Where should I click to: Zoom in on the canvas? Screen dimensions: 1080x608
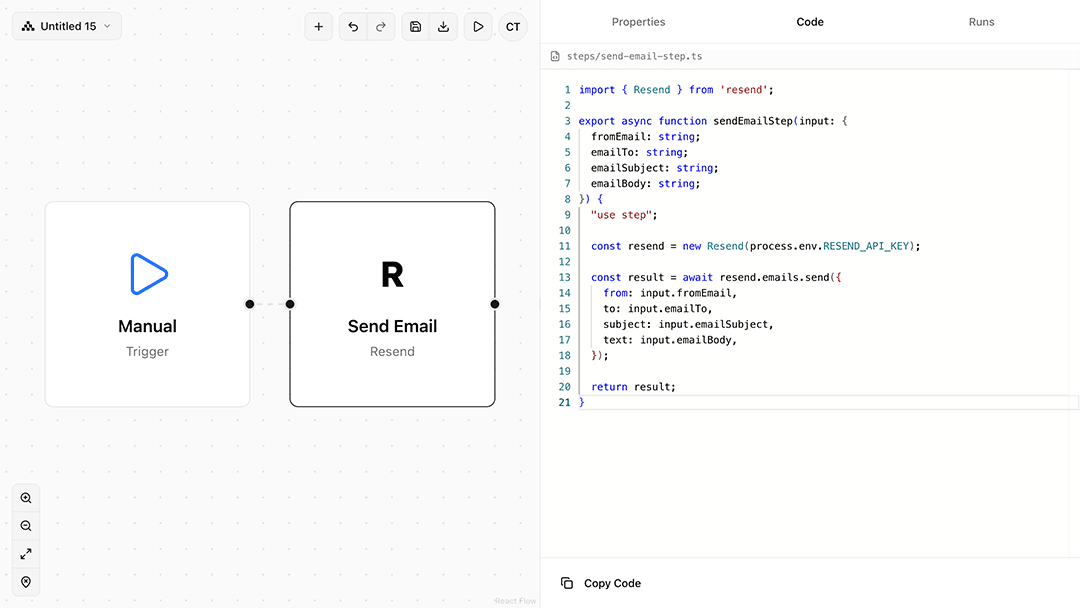coord(26,498)
